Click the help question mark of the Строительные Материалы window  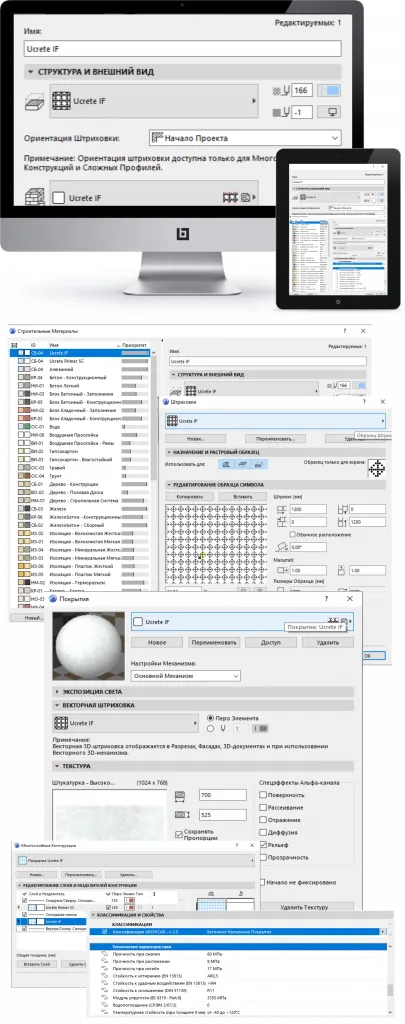(345, 331)
